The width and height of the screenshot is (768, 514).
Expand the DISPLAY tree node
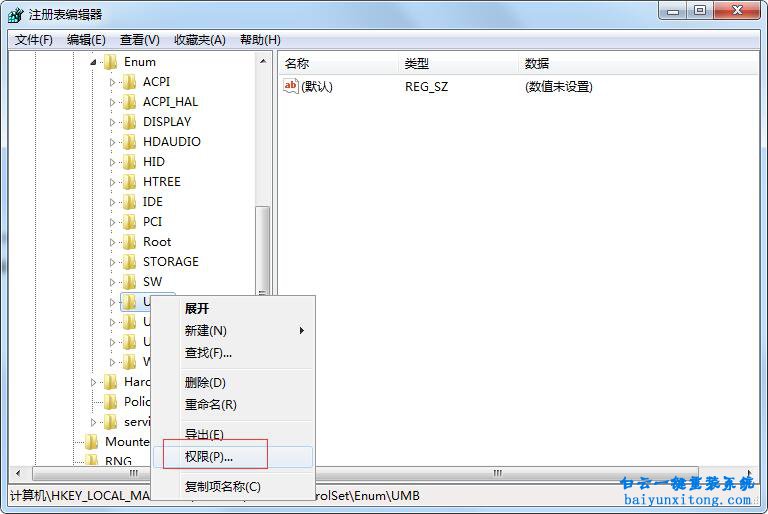(x=112, y=122)
